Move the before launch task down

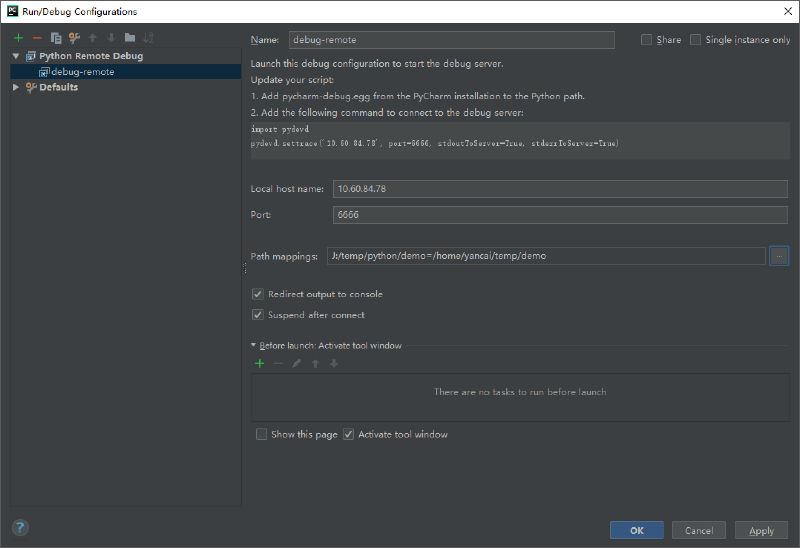pyautogui.click(x=334, y=363)
